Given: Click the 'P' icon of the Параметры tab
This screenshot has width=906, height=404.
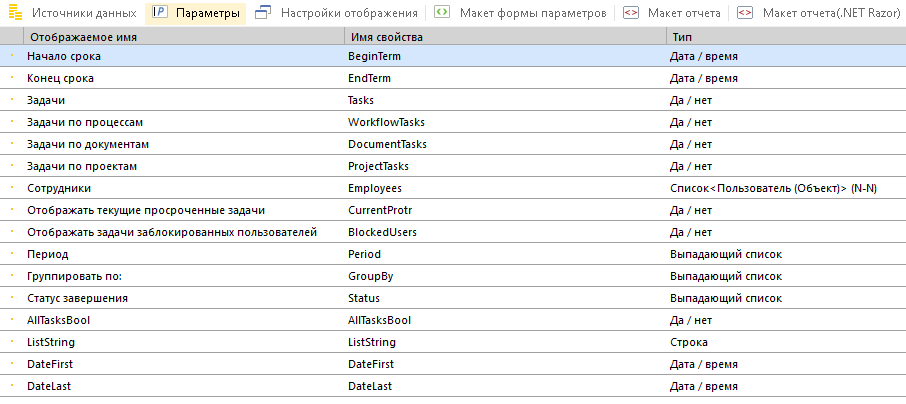Looking at the screenshot, I should [159, 14].
